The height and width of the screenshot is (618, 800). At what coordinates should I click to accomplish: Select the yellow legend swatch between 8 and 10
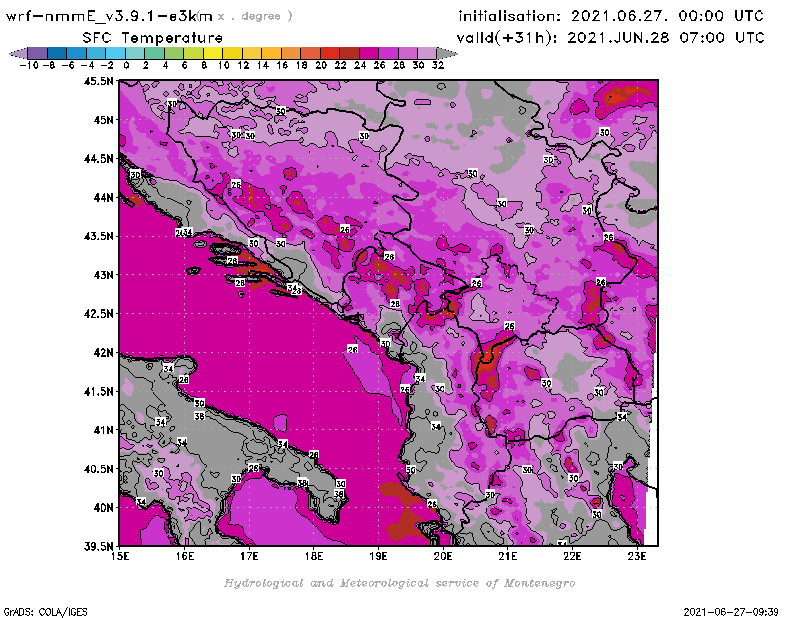point(213,53)
